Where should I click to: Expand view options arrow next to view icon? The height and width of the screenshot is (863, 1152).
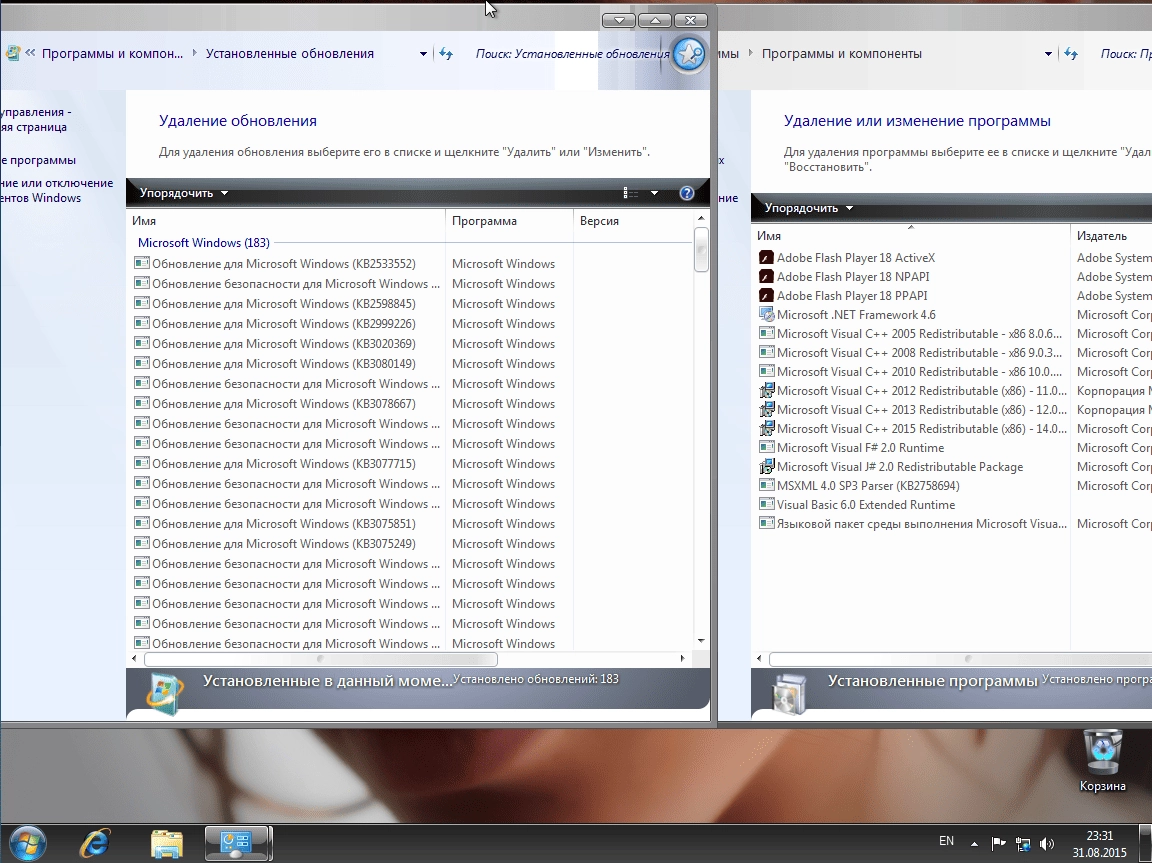click(x=654, y=193)
